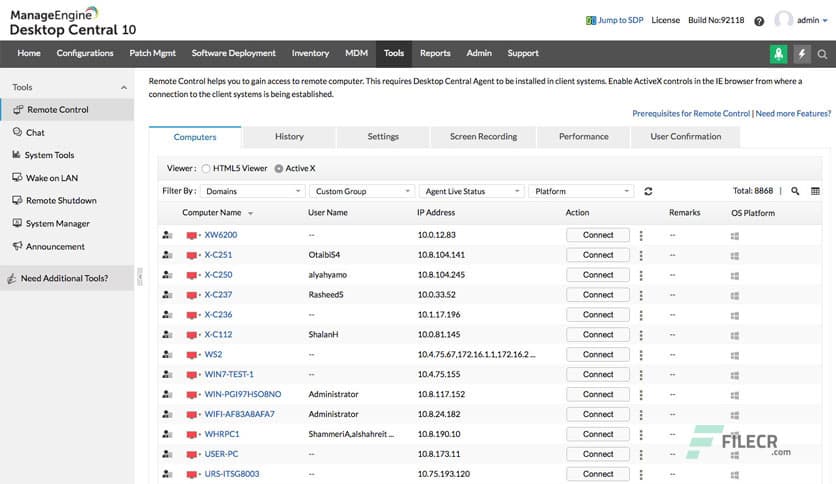Click IP address 10.8.104.141
This screenshot has width=836, height=484.
point(441,255)
